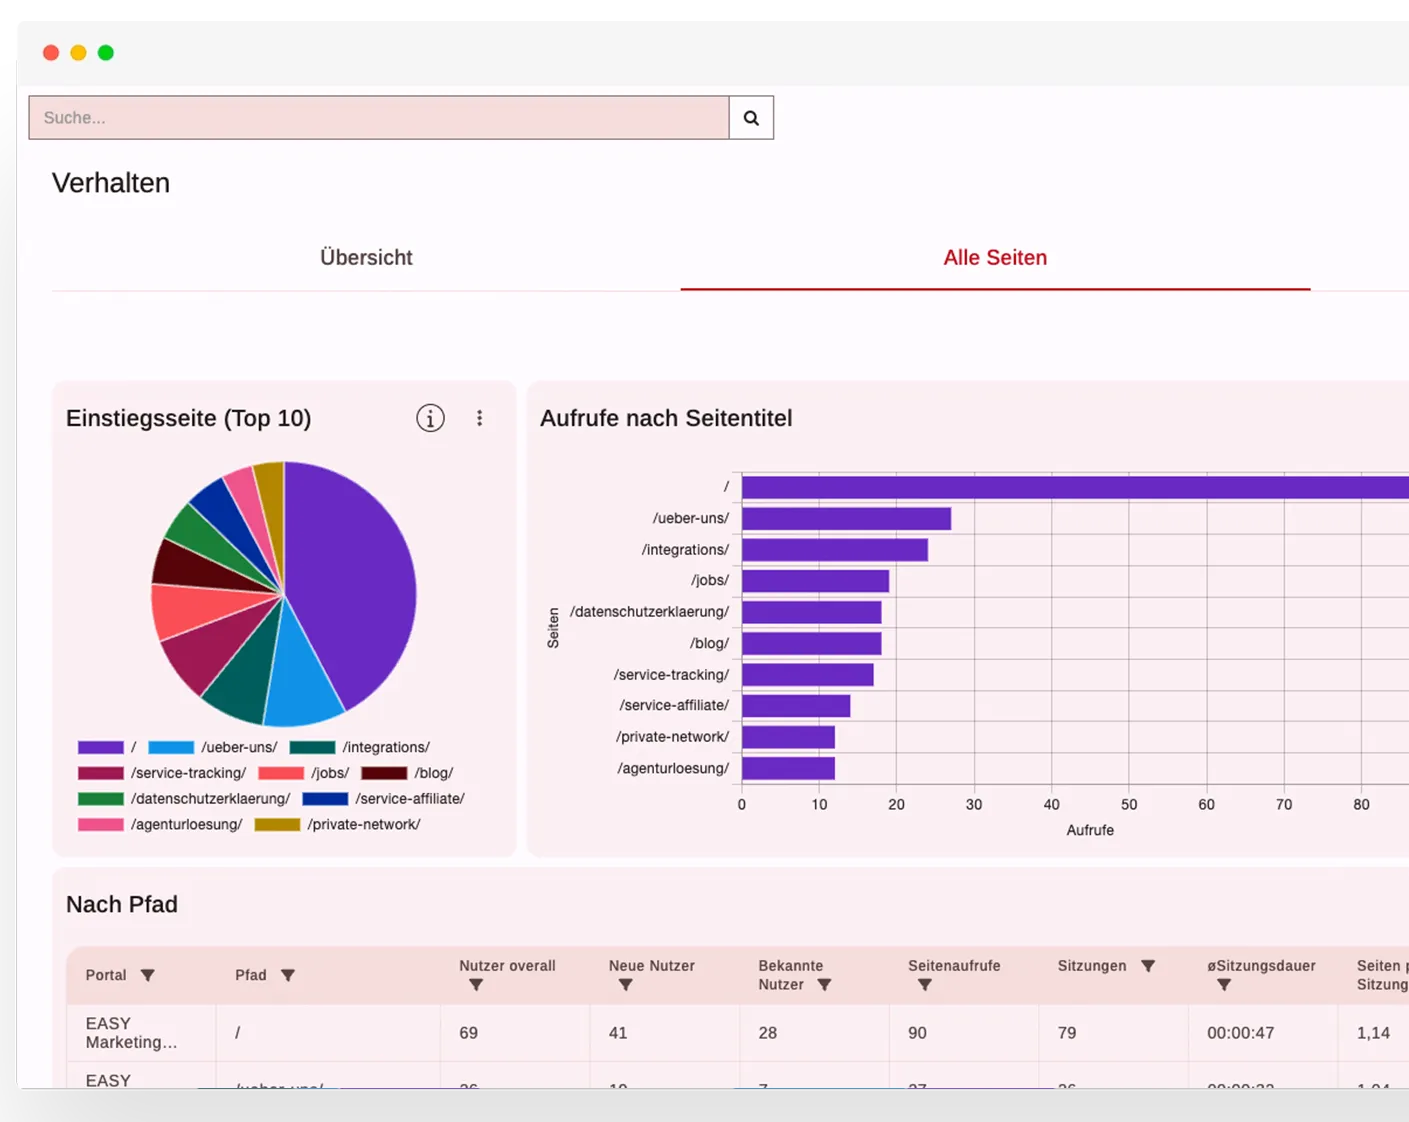1409x1122 pixels.
Task: Click the /jobs/ legend color swatch
Action: click(281, 773)
